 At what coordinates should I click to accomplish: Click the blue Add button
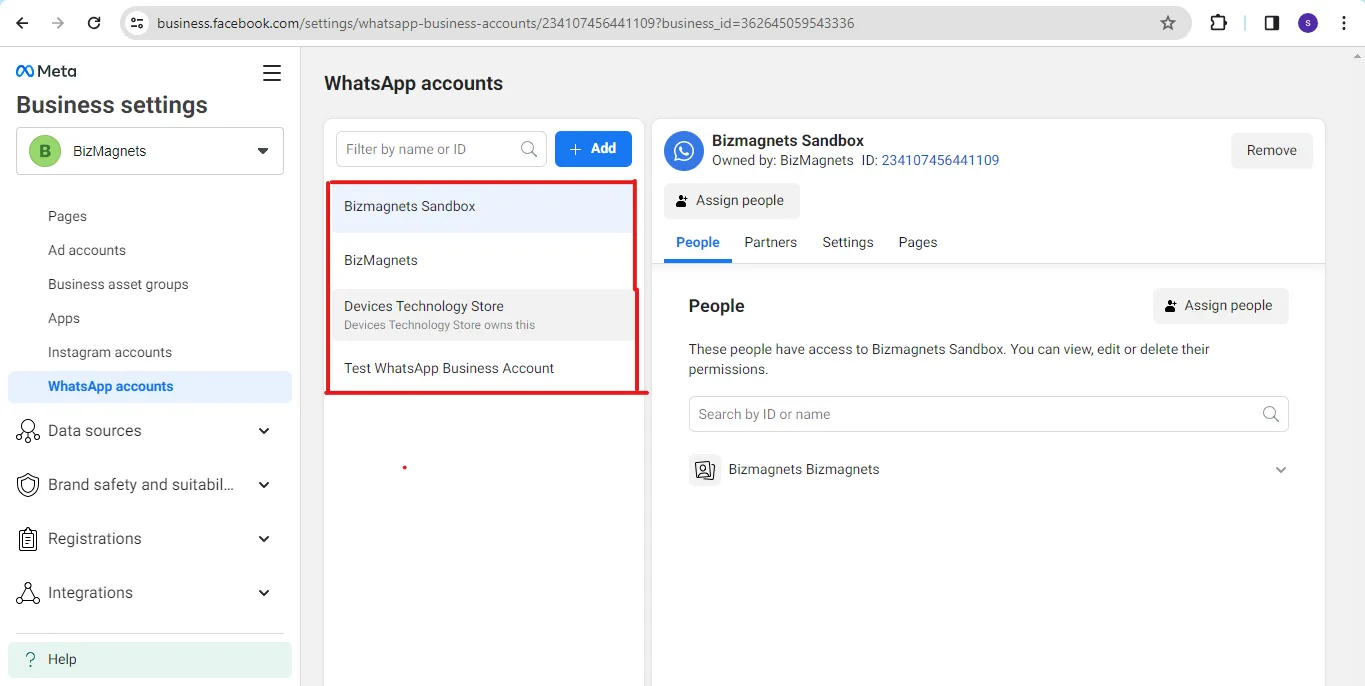pos(593,149)
